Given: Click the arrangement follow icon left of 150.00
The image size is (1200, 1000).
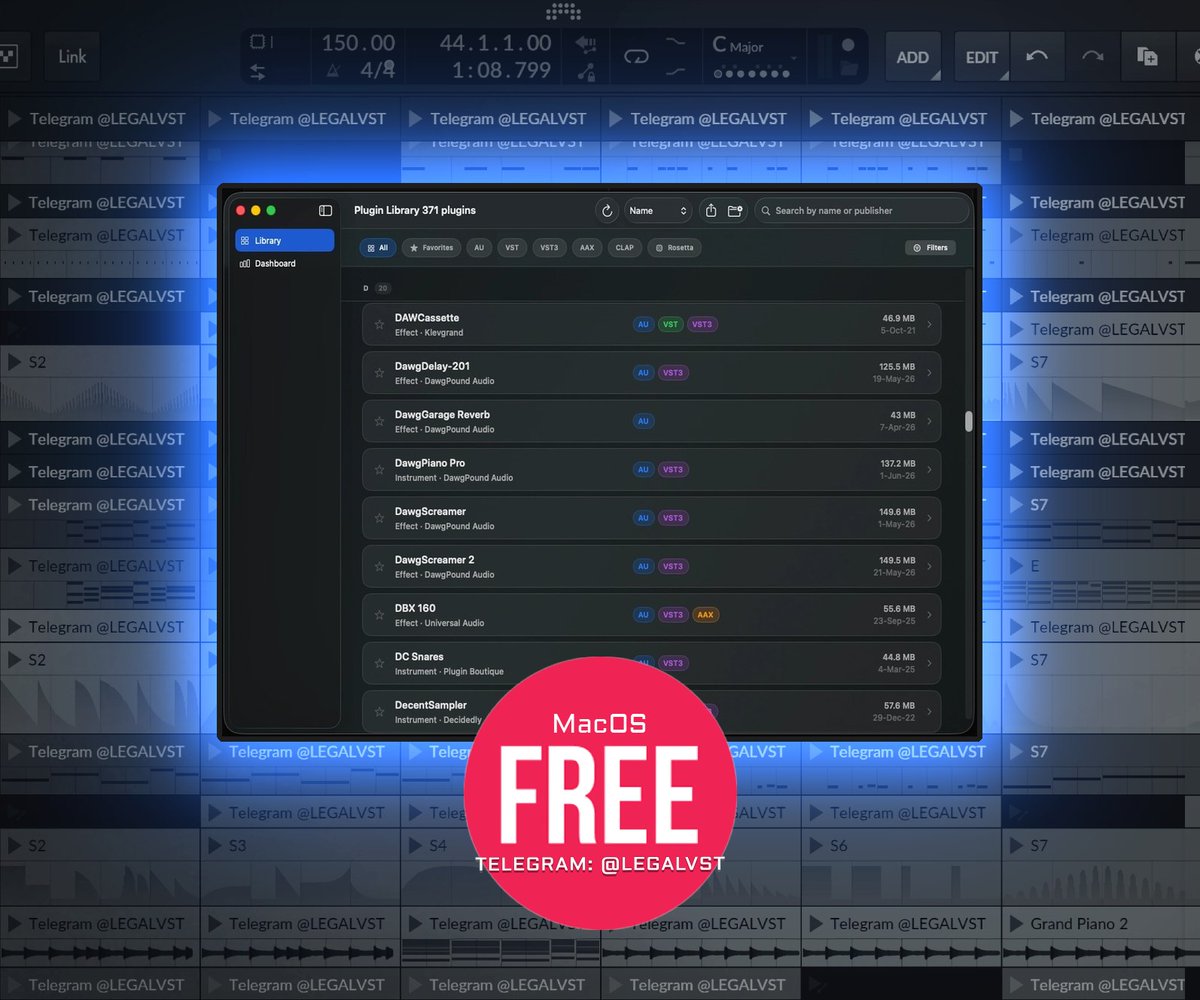Looking at the screenshot, I should [x=258, y=42].
